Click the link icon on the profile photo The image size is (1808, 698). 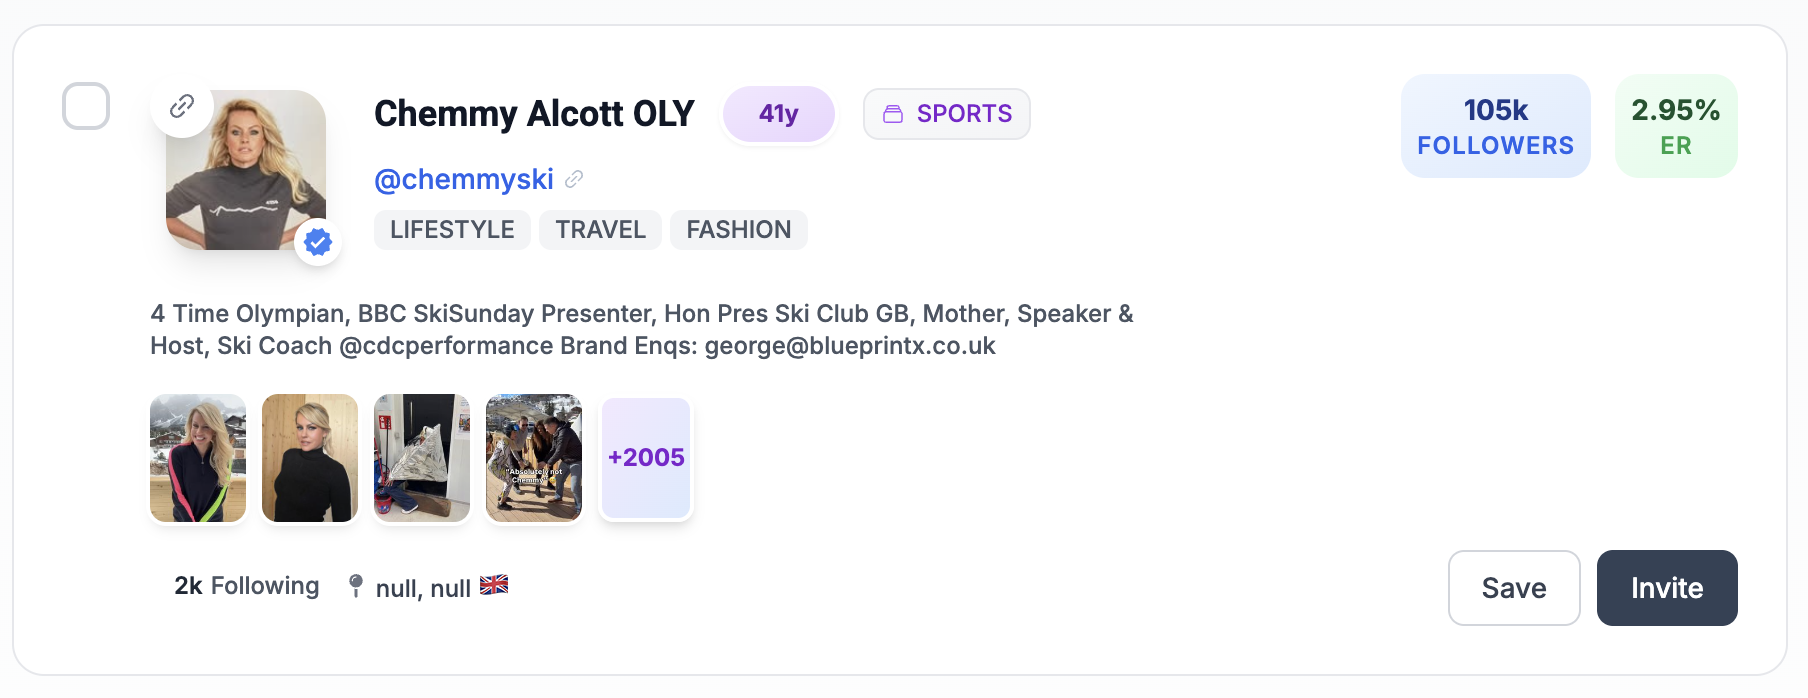point(181,106)
